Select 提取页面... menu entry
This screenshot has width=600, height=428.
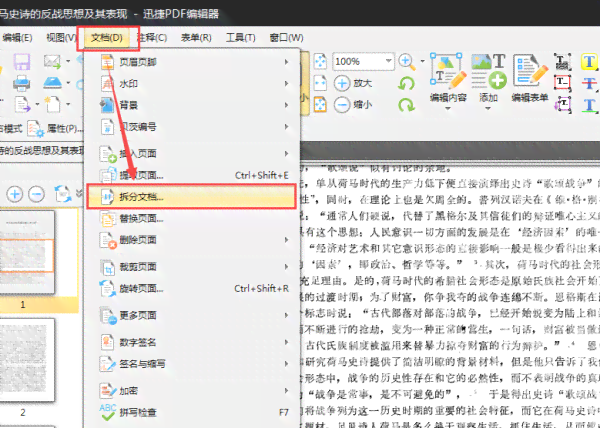(x=191, y=176)
